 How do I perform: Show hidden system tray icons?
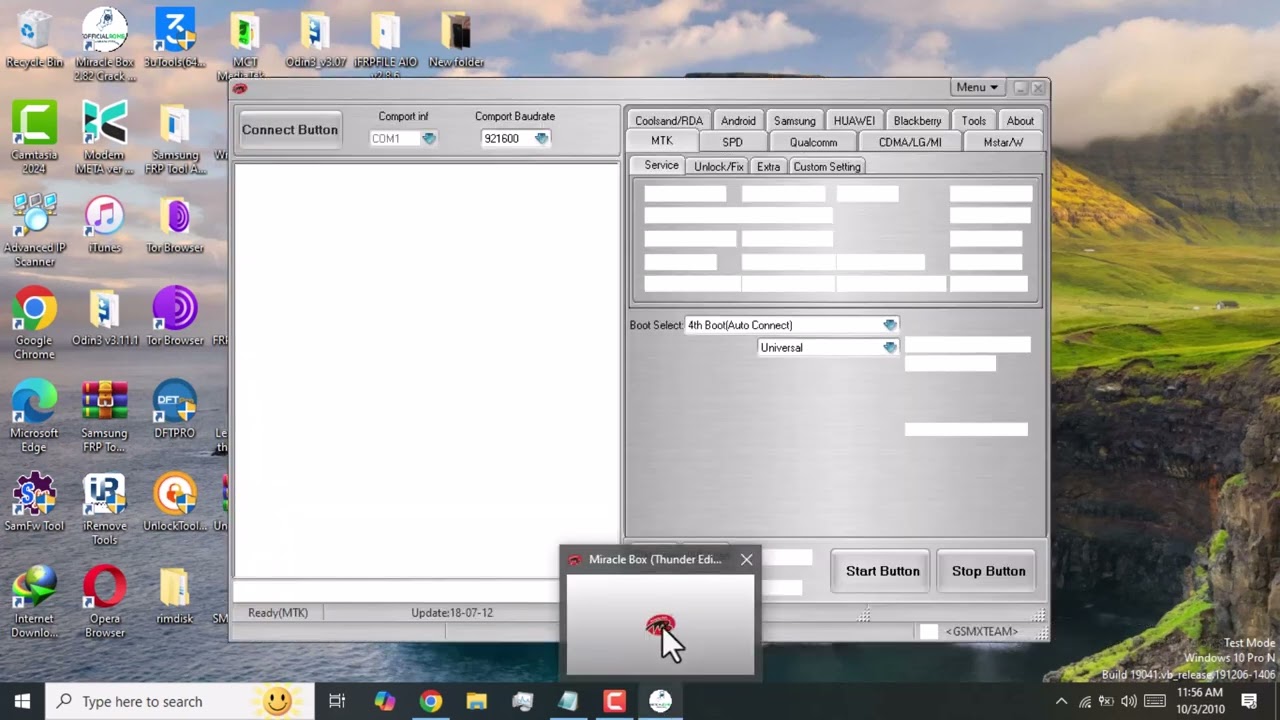pos(1061,701)
